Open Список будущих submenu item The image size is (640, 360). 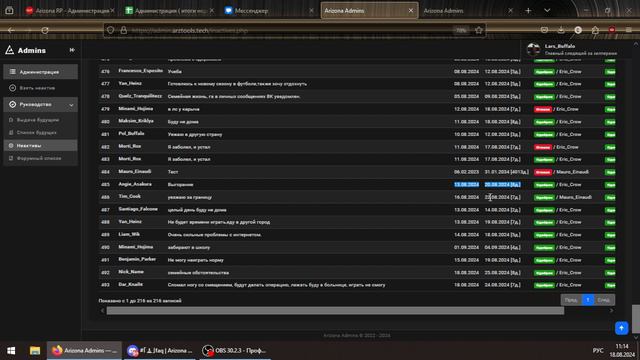coord(37,133)
